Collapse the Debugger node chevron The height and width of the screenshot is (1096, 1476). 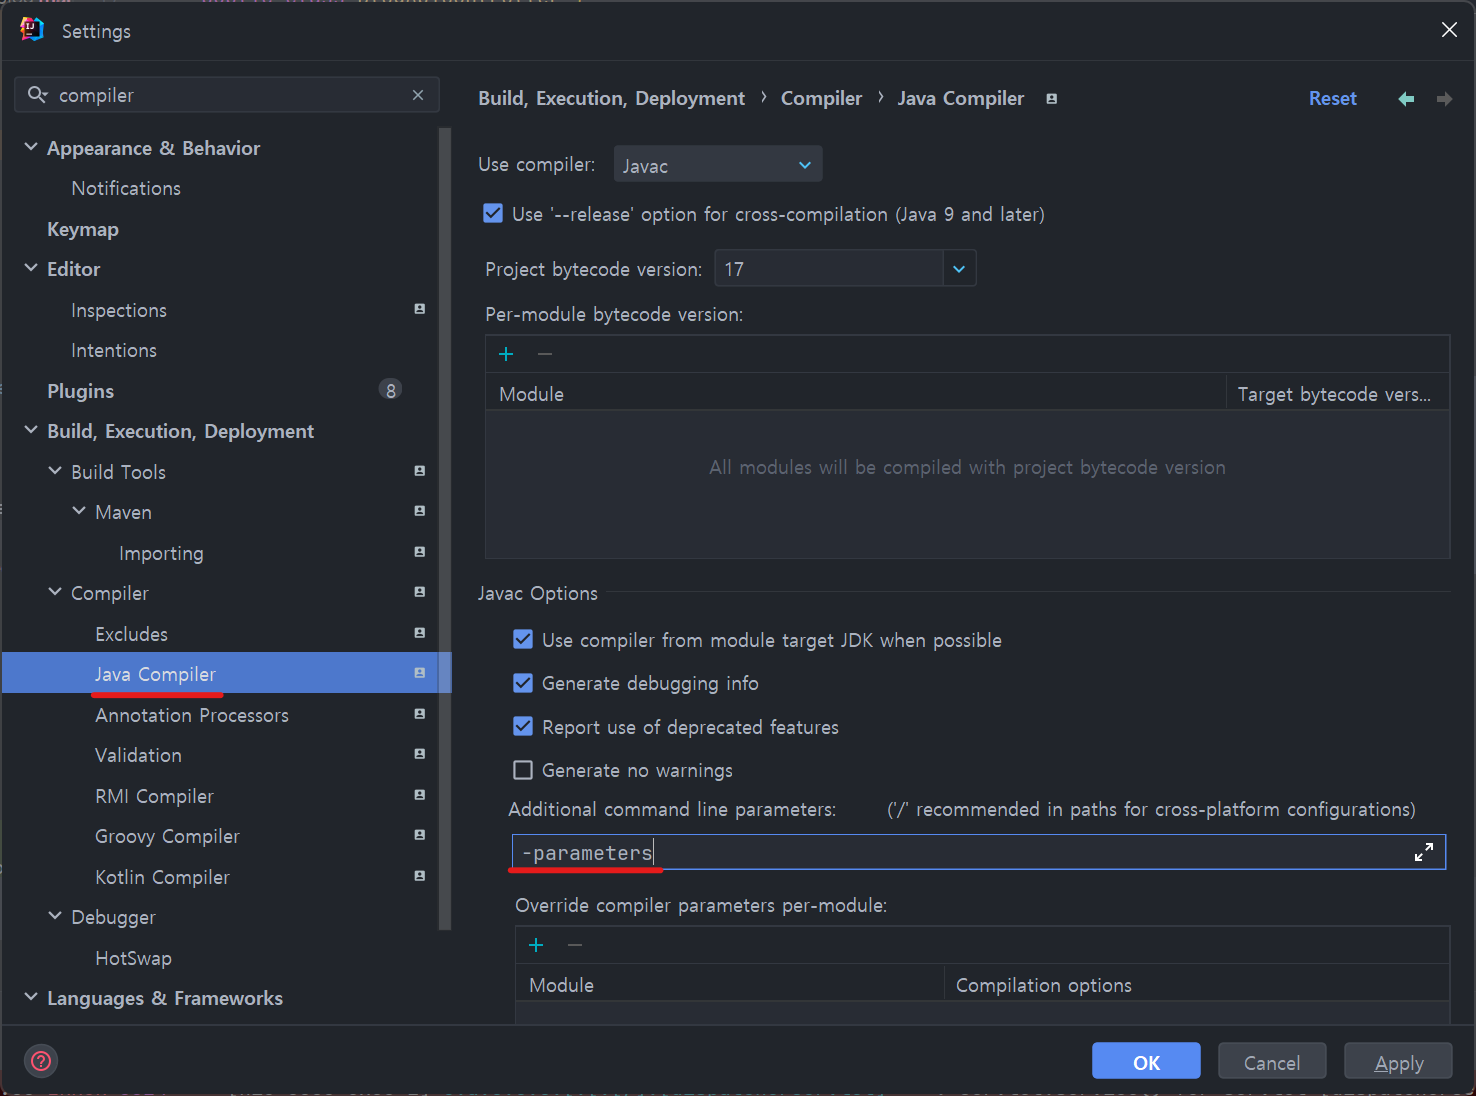55,916
